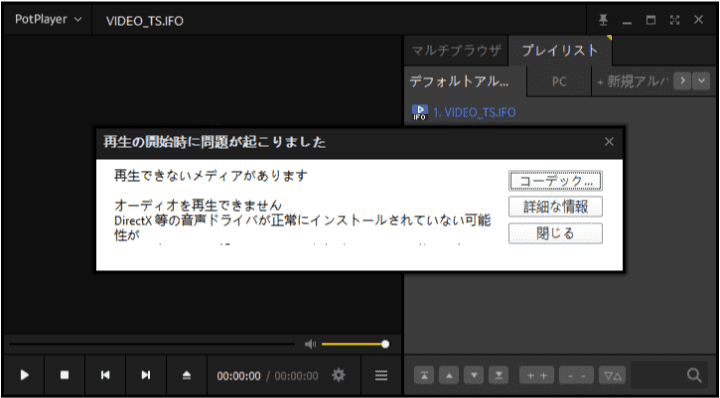Switch to the マルチブラウザ tab
Screen dimensions: 720x398
(456, 50)
